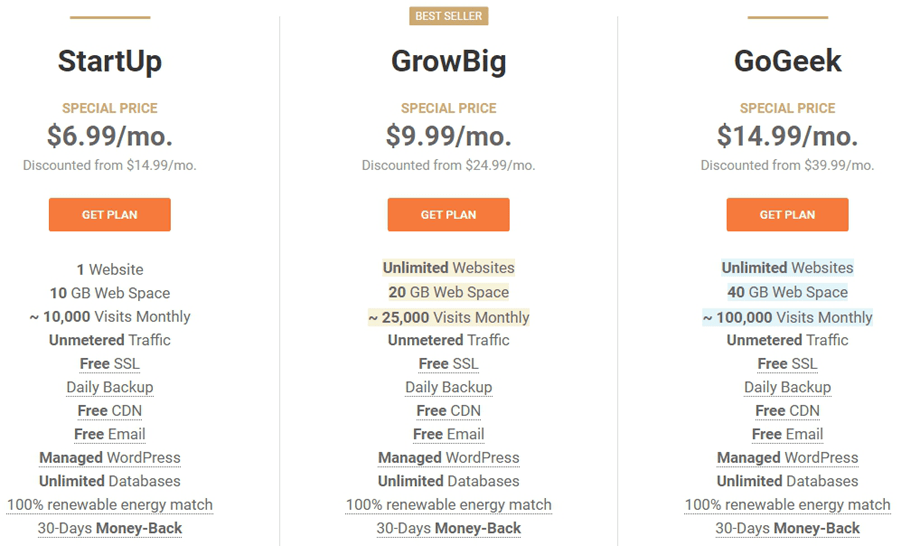
Task: Select GET PLAN for GoGeek
Action: coord(787,215)
